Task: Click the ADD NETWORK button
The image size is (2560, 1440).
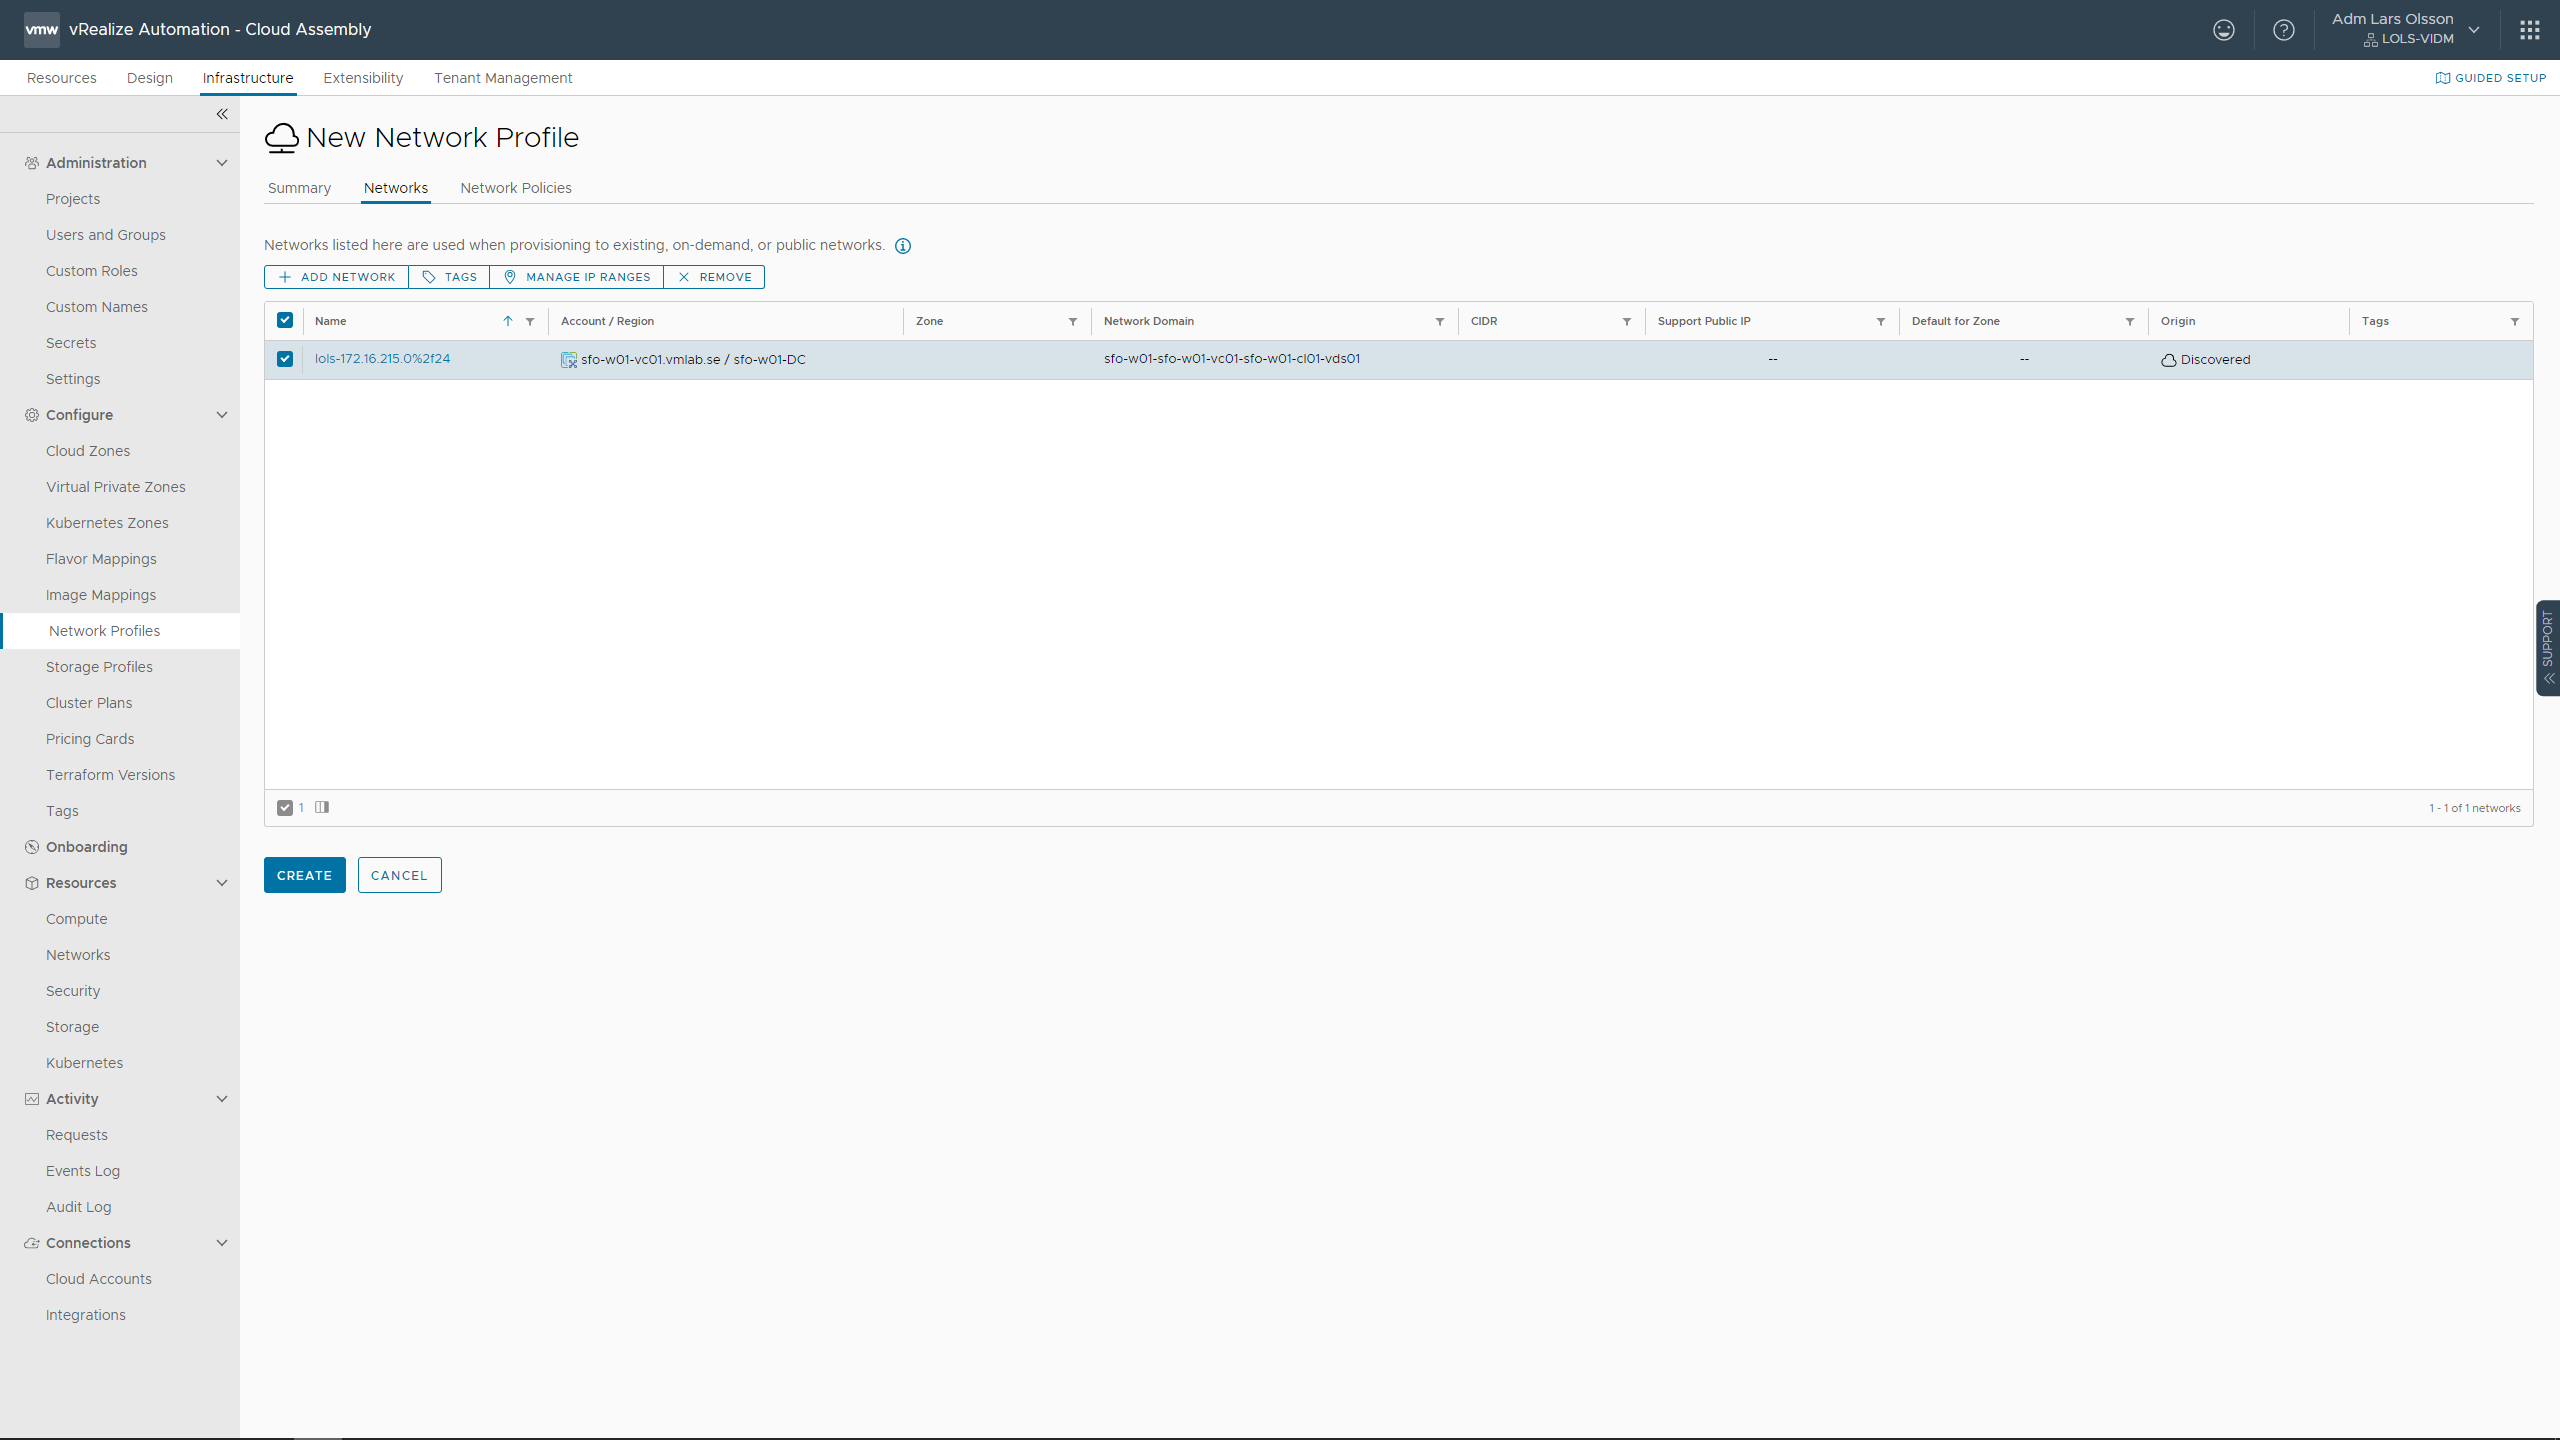Action: click(336, 277)
